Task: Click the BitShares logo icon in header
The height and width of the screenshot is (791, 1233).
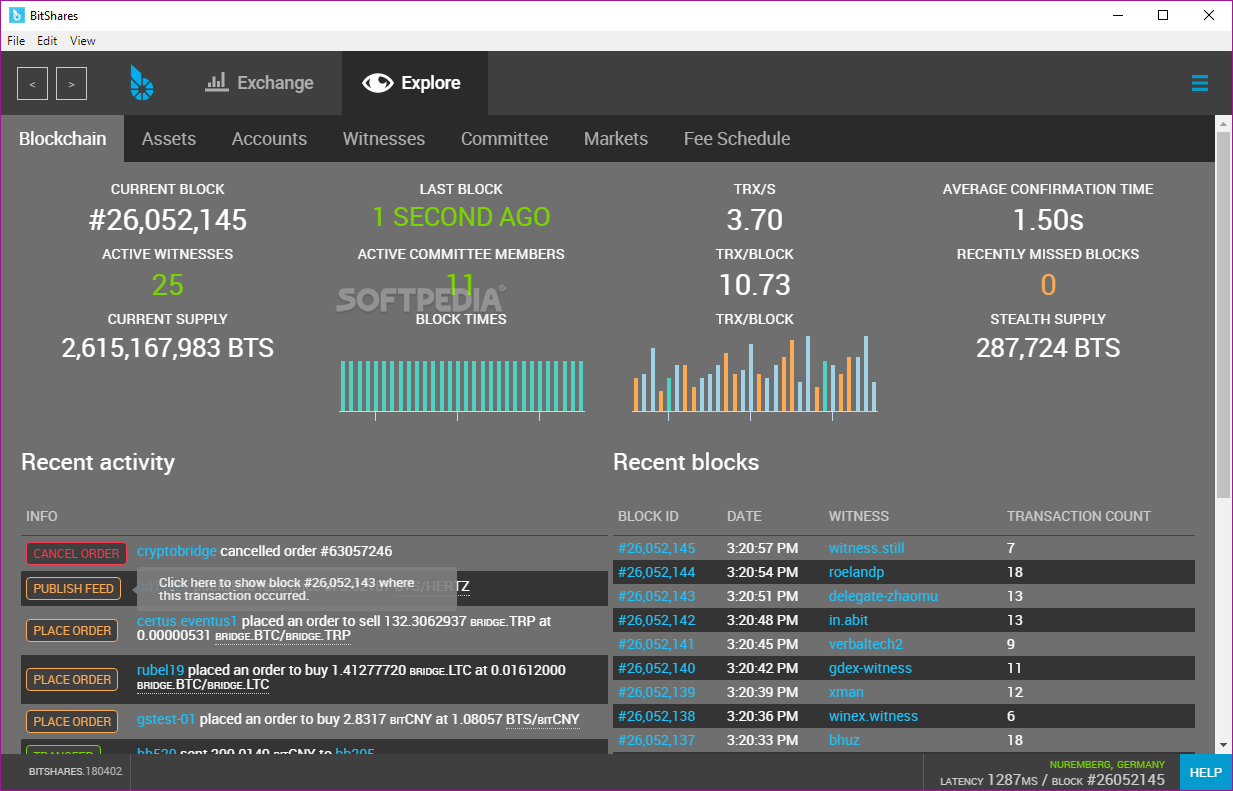Action: point(141,83)
